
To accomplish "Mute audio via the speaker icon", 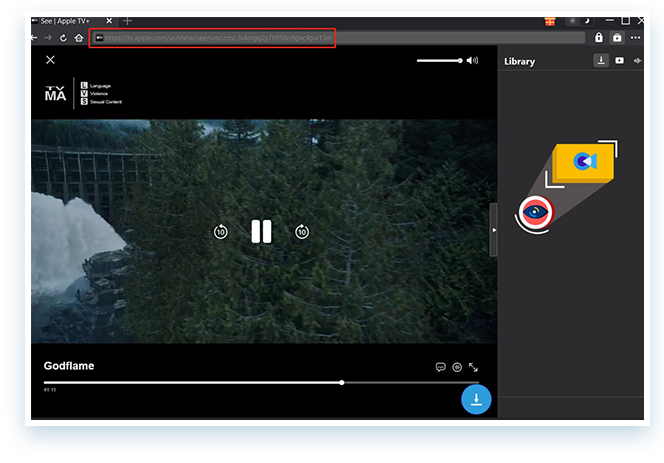I will (x=472, y=61).
